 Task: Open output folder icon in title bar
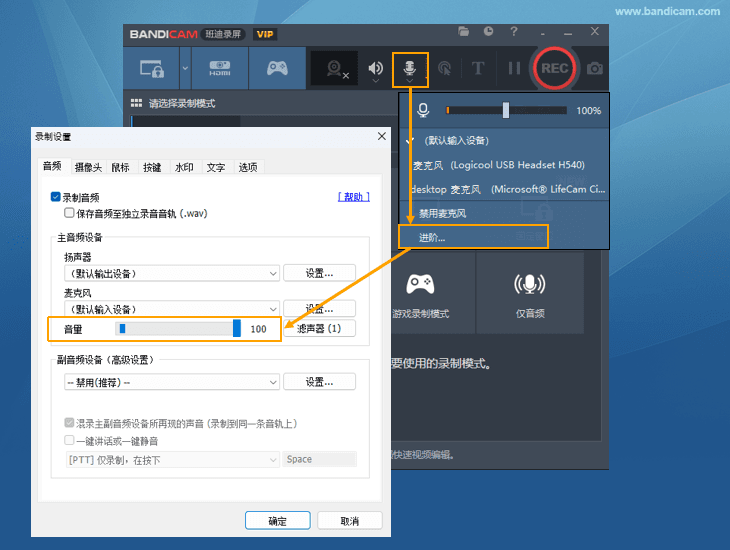click(x=463, y=31)
